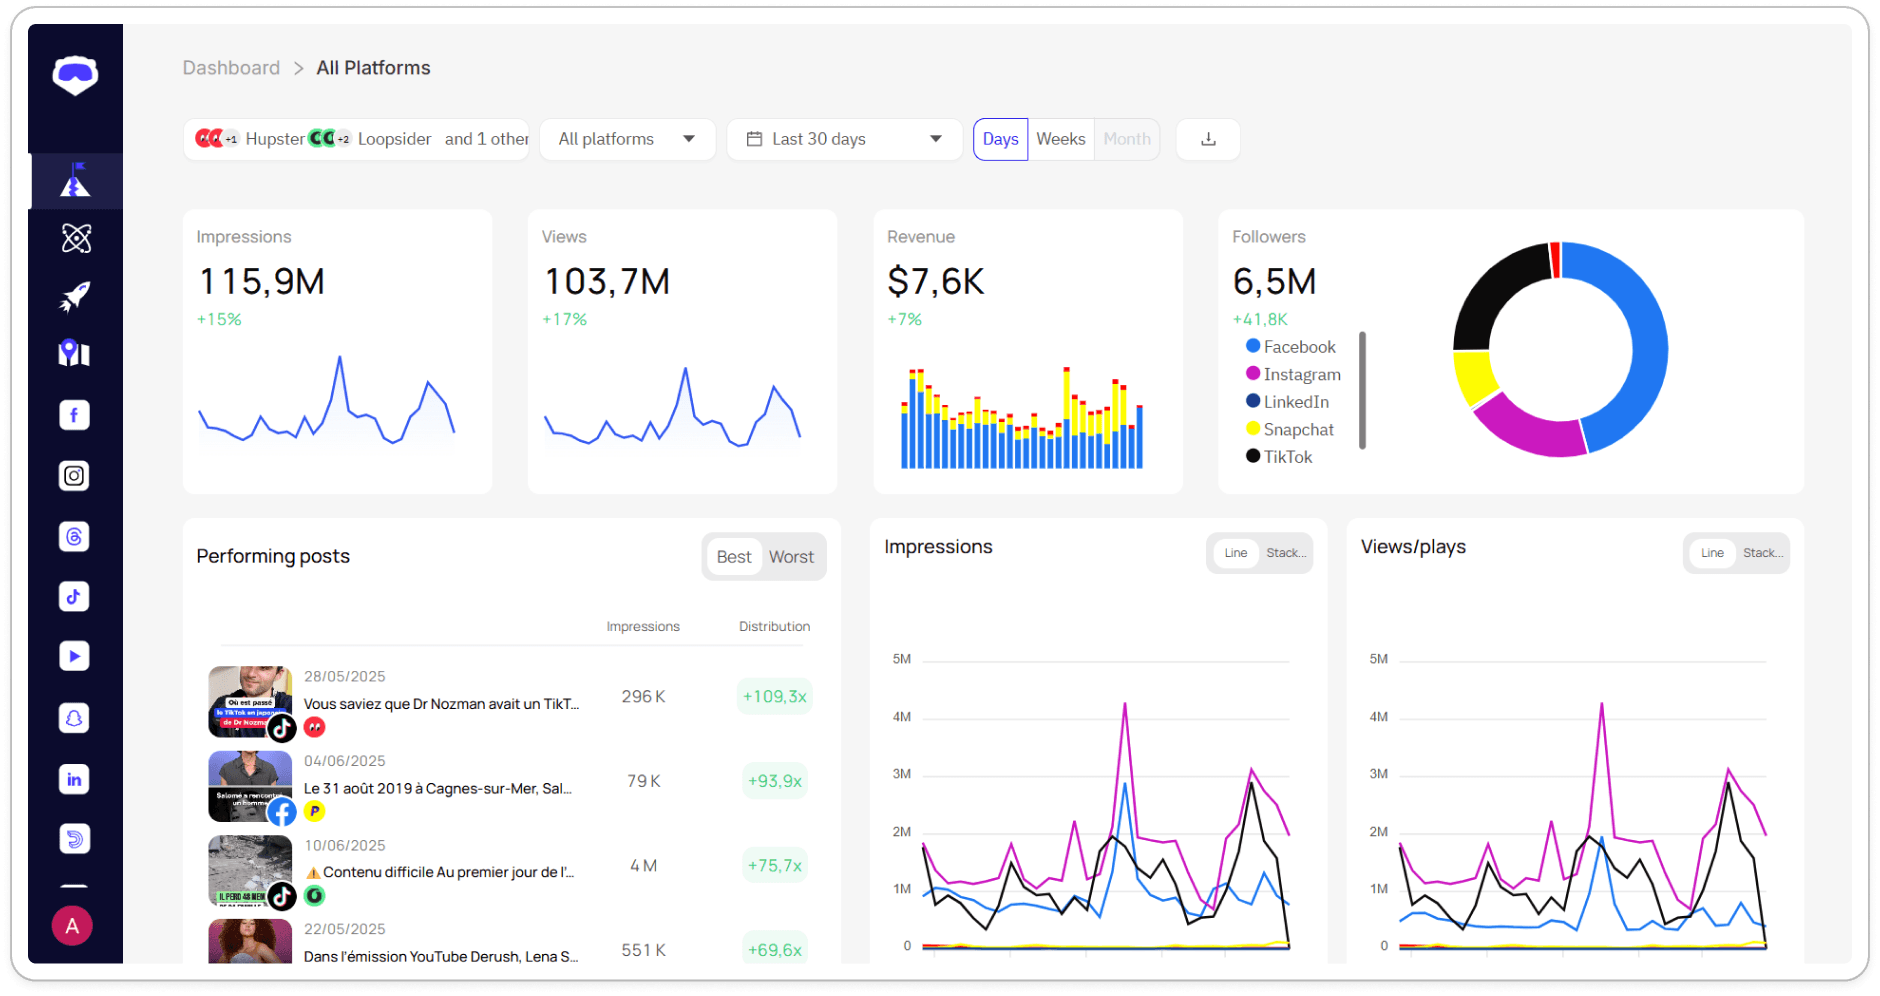Screen dimensions: 1880x996
Task: Select Worst in the Performing posts toggle
Action: [x=790, y=556]
